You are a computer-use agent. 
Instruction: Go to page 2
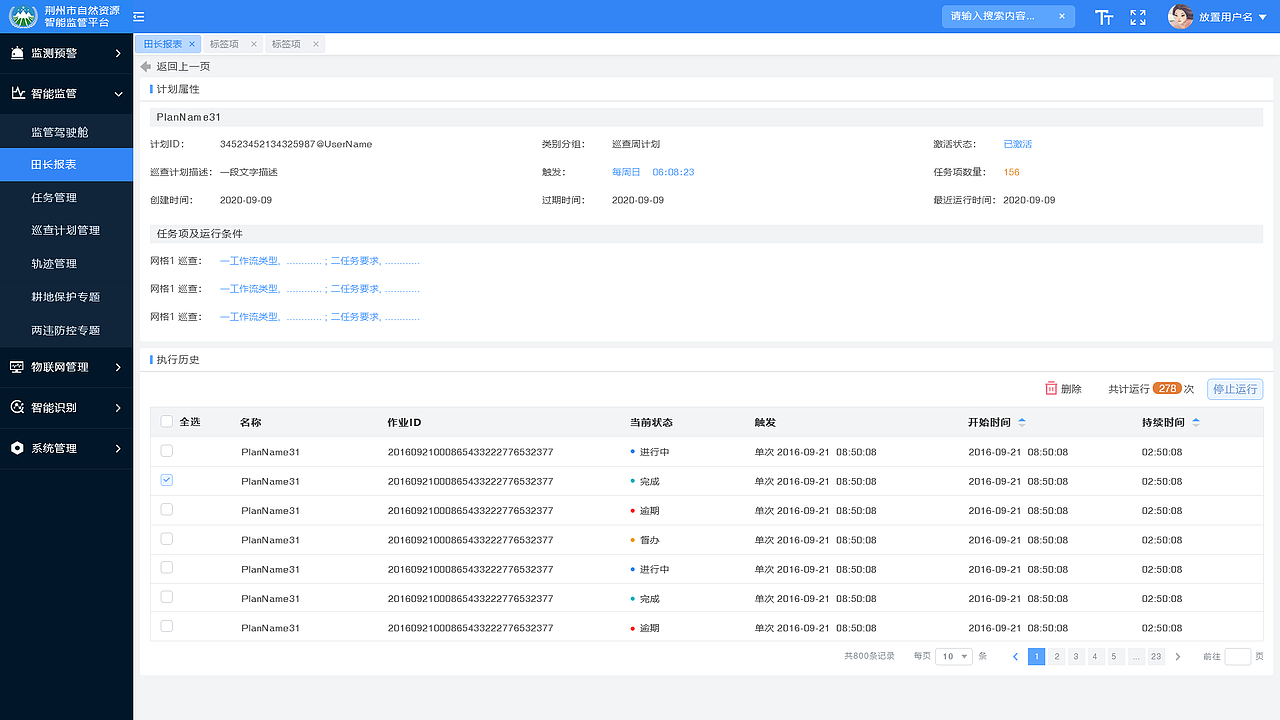click(x=1057, y=657)
